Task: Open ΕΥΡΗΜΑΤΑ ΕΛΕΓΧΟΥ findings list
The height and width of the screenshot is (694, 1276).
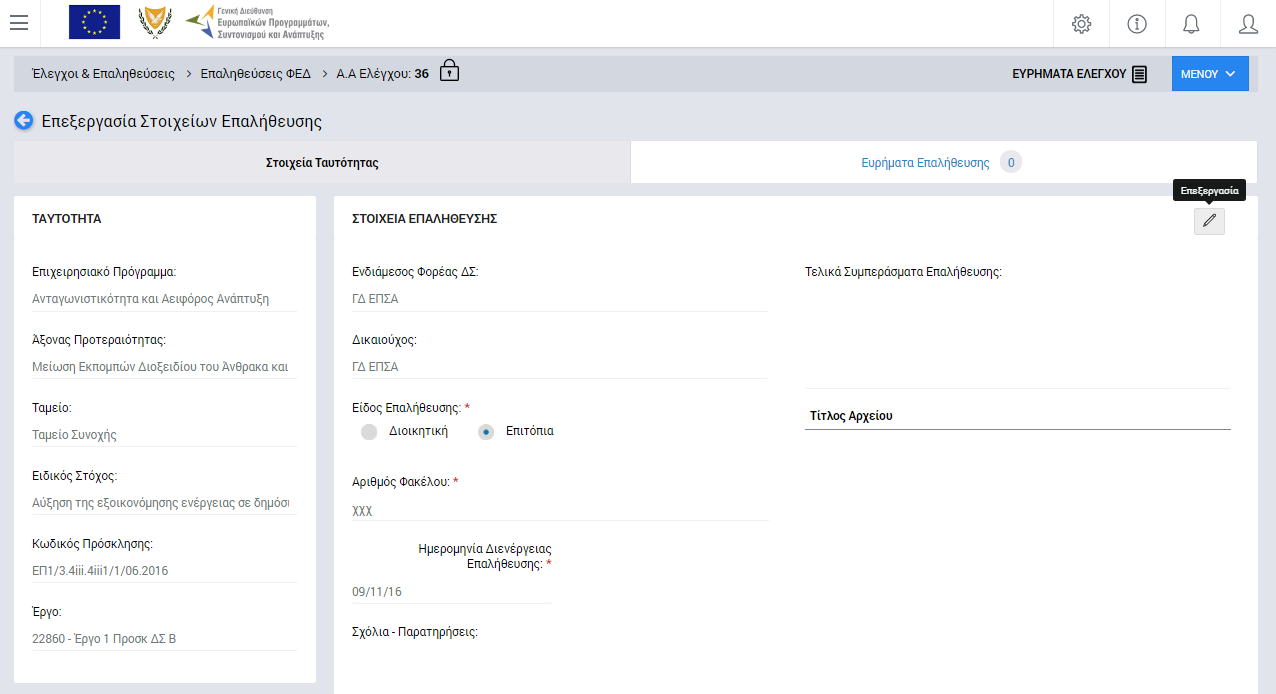Action: (1079, 74)
